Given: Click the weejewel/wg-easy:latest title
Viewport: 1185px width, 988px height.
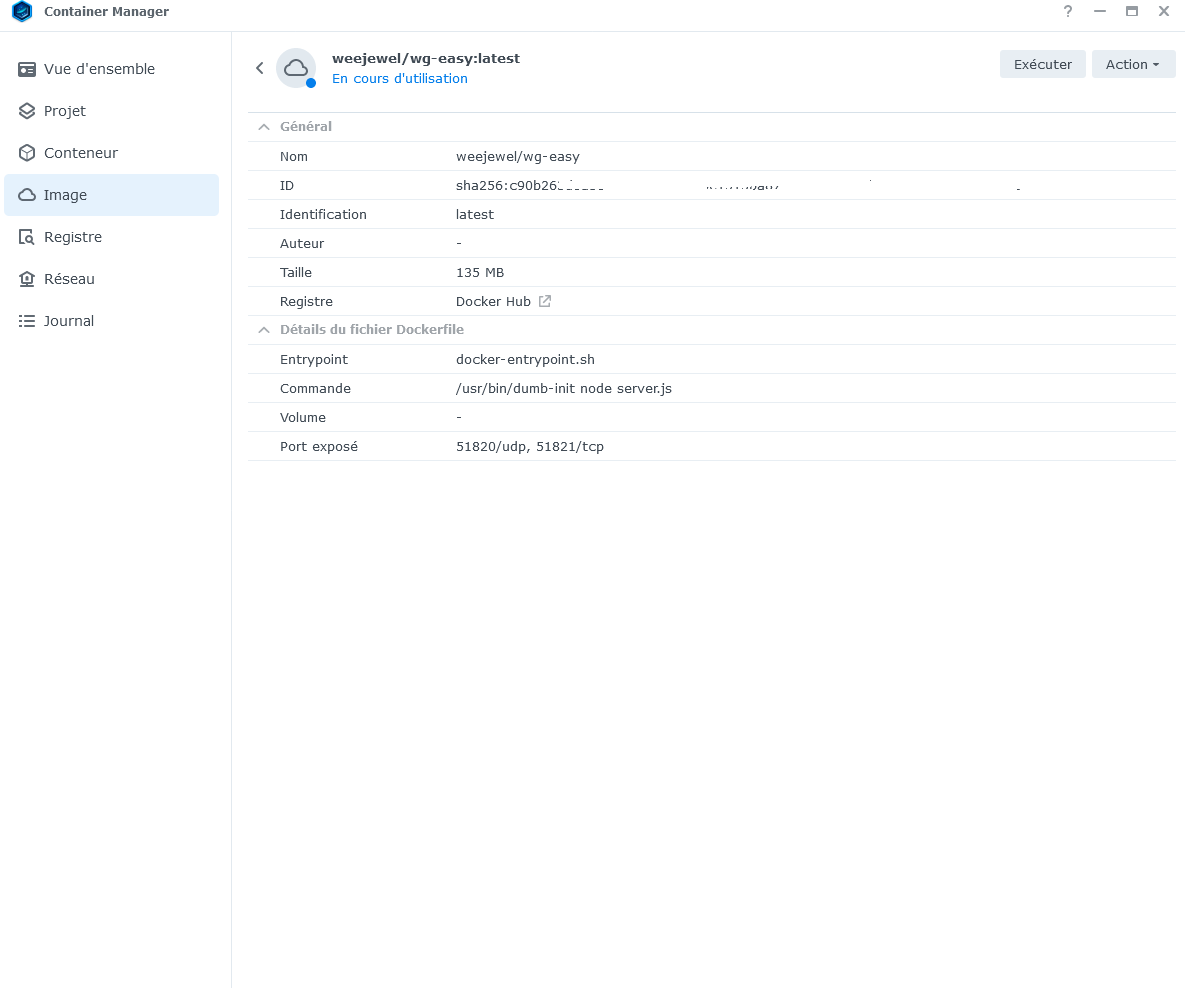Looking at the screenshot, I should coord(426,58).
